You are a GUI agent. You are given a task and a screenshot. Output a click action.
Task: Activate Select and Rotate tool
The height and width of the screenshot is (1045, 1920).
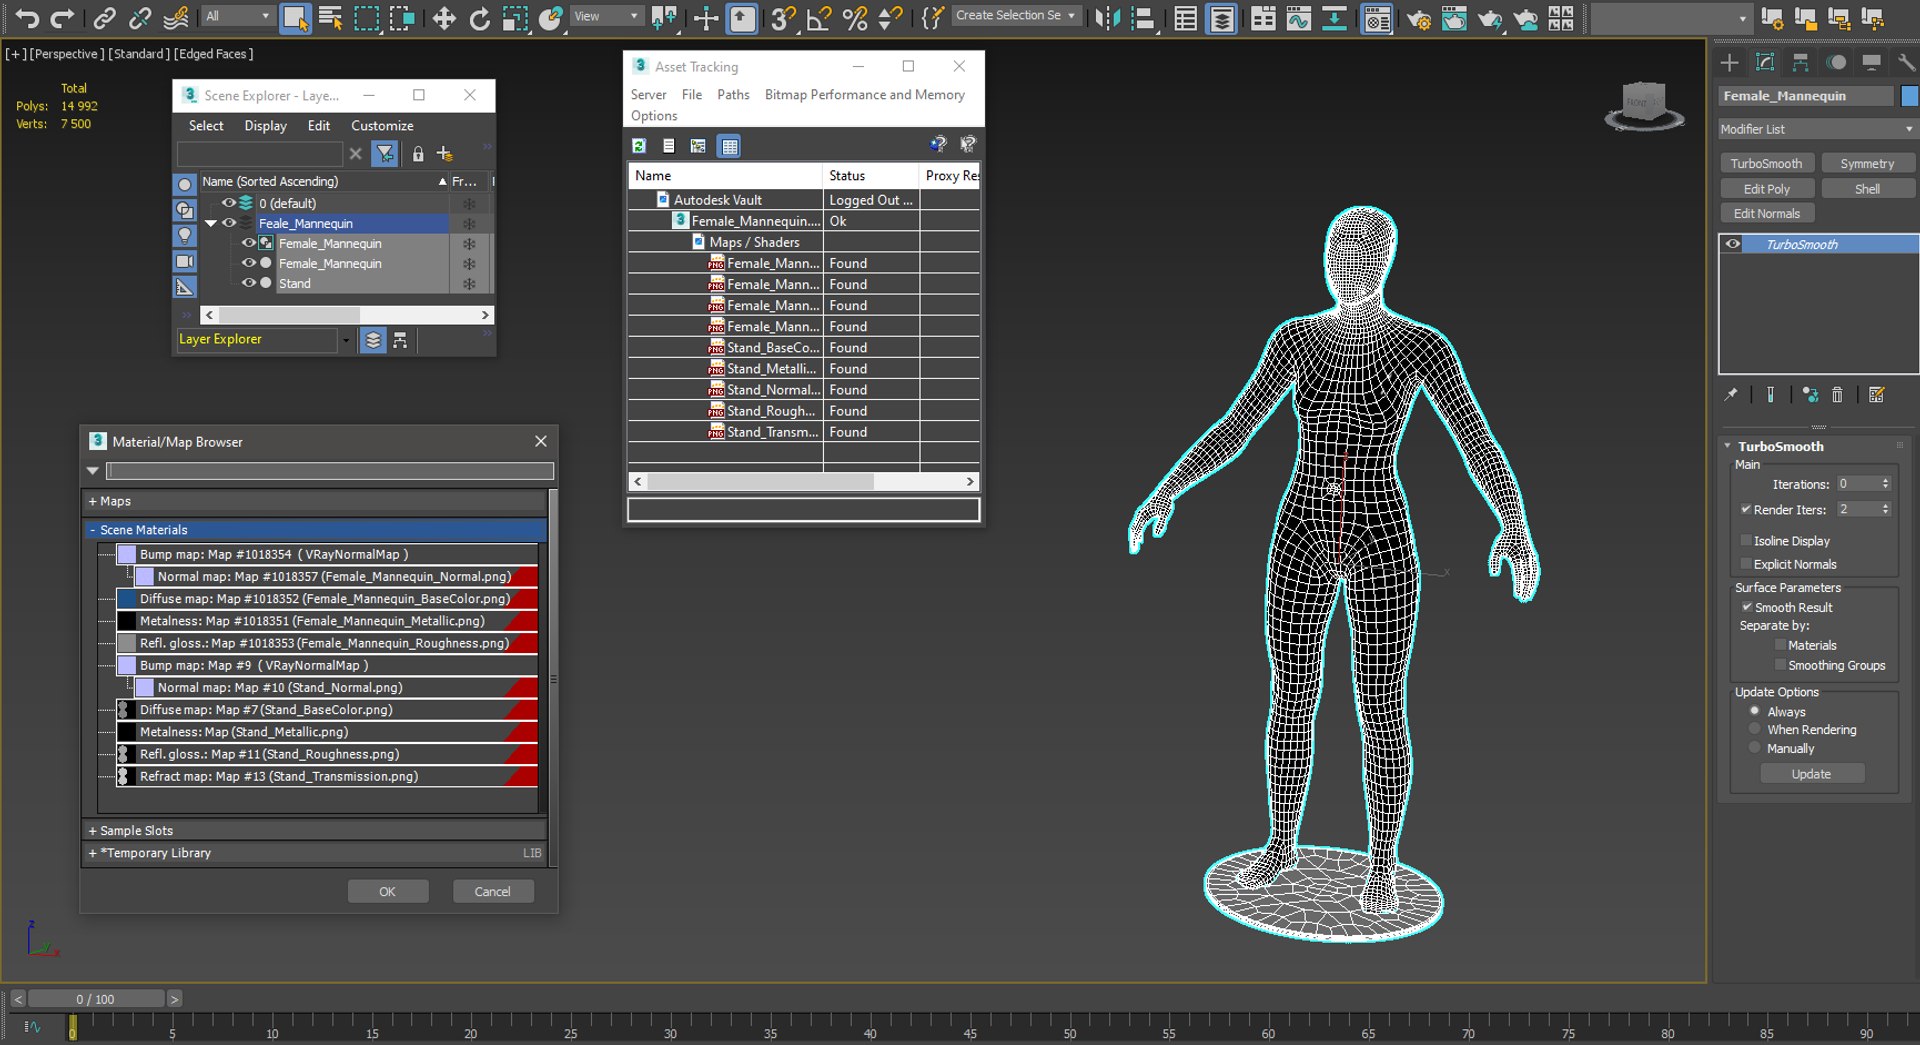(x=480, y=17)
